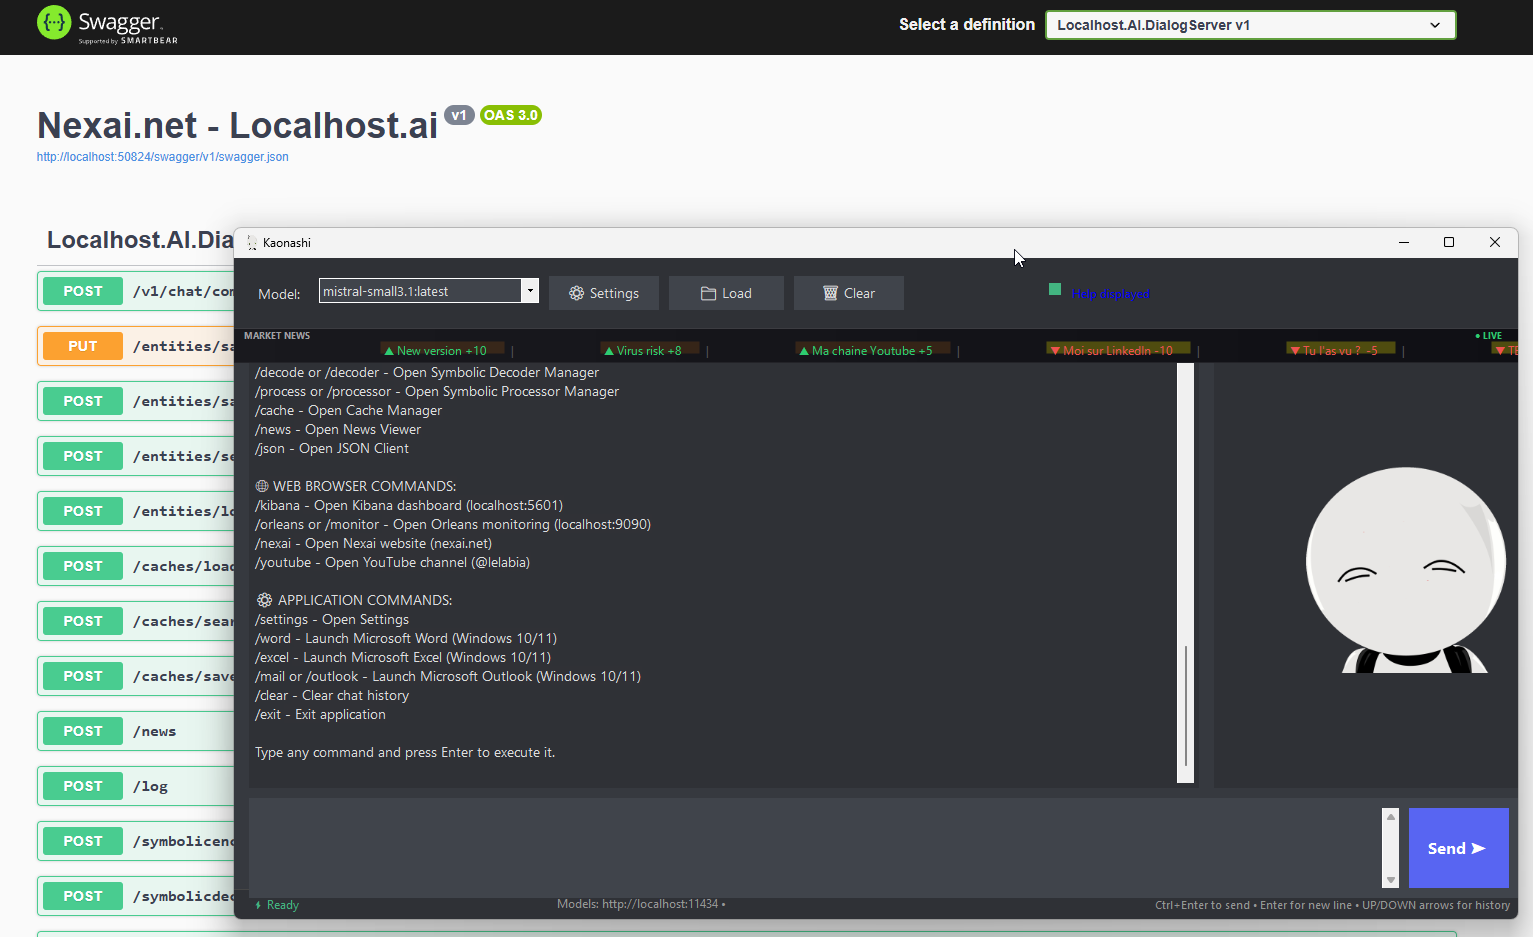Click the '/settings - Open Settings' help line

pyautogui.click(x=332, y=619)
